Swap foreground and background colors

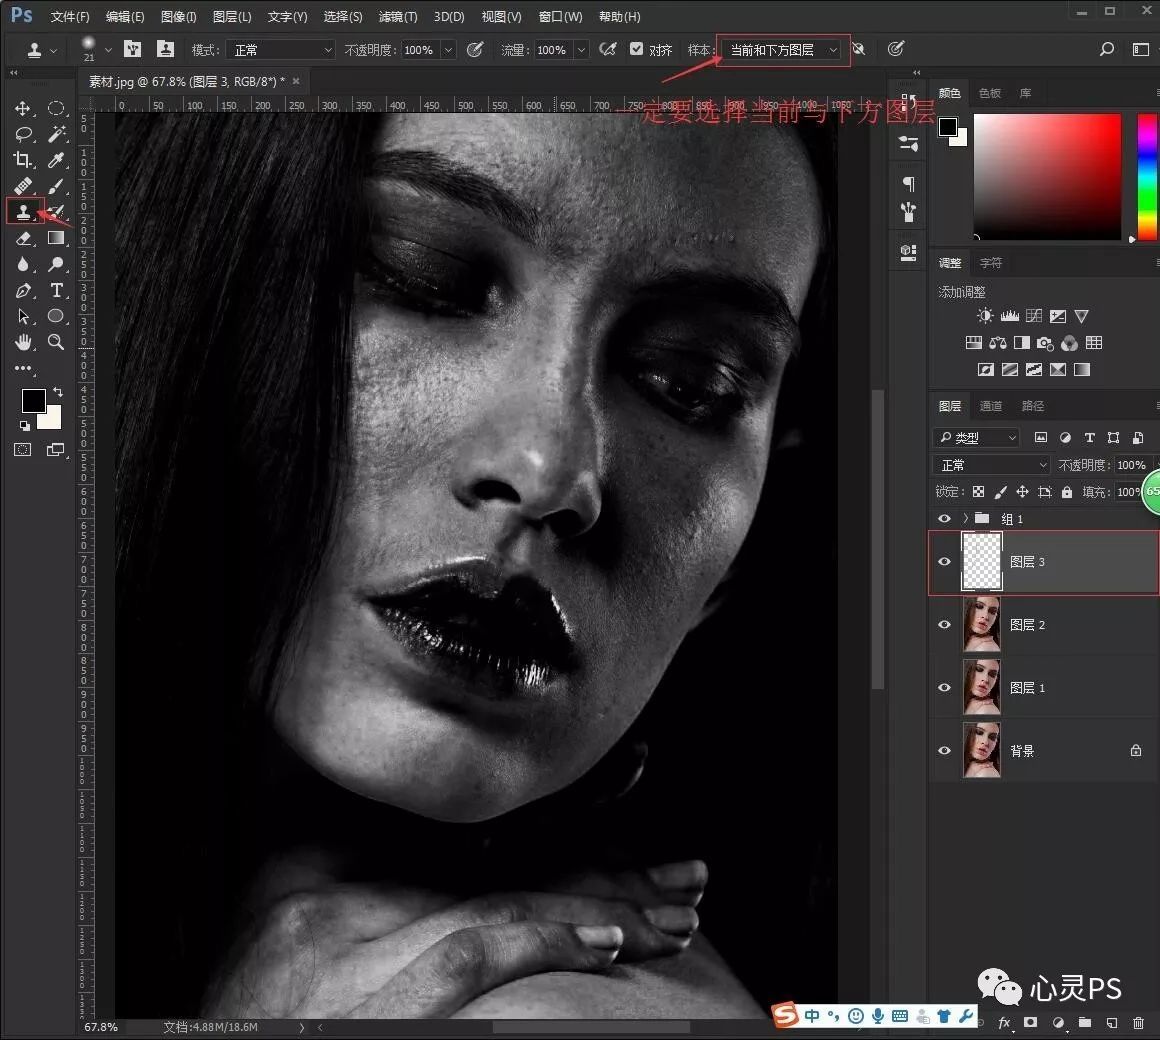pyautogui.click(x=58, y=392)
